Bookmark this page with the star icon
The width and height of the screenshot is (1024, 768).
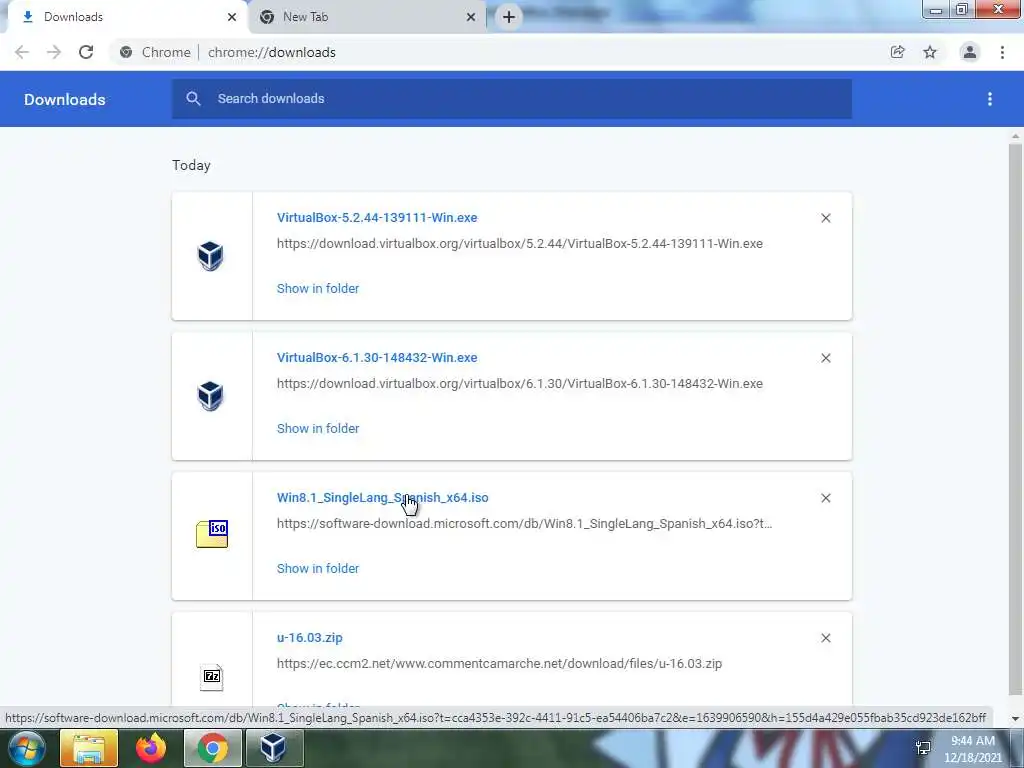click(930, 52)
